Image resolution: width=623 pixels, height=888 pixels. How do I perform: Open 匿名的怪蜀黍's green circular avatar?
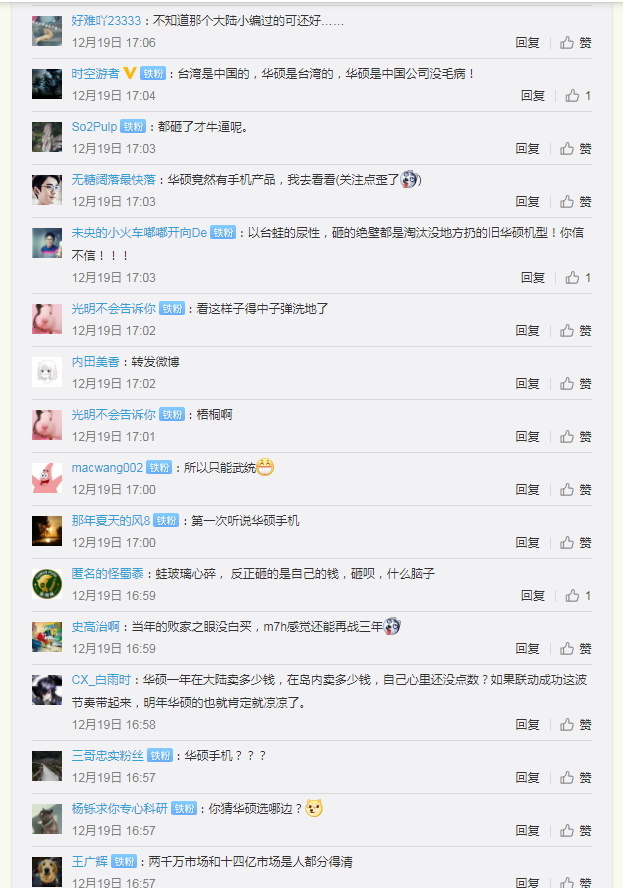tap(47, 584)
